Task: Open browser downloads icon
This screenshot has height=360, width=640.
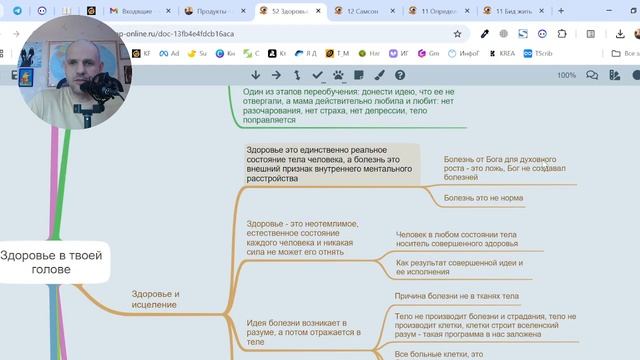Action: pos(620,34)
